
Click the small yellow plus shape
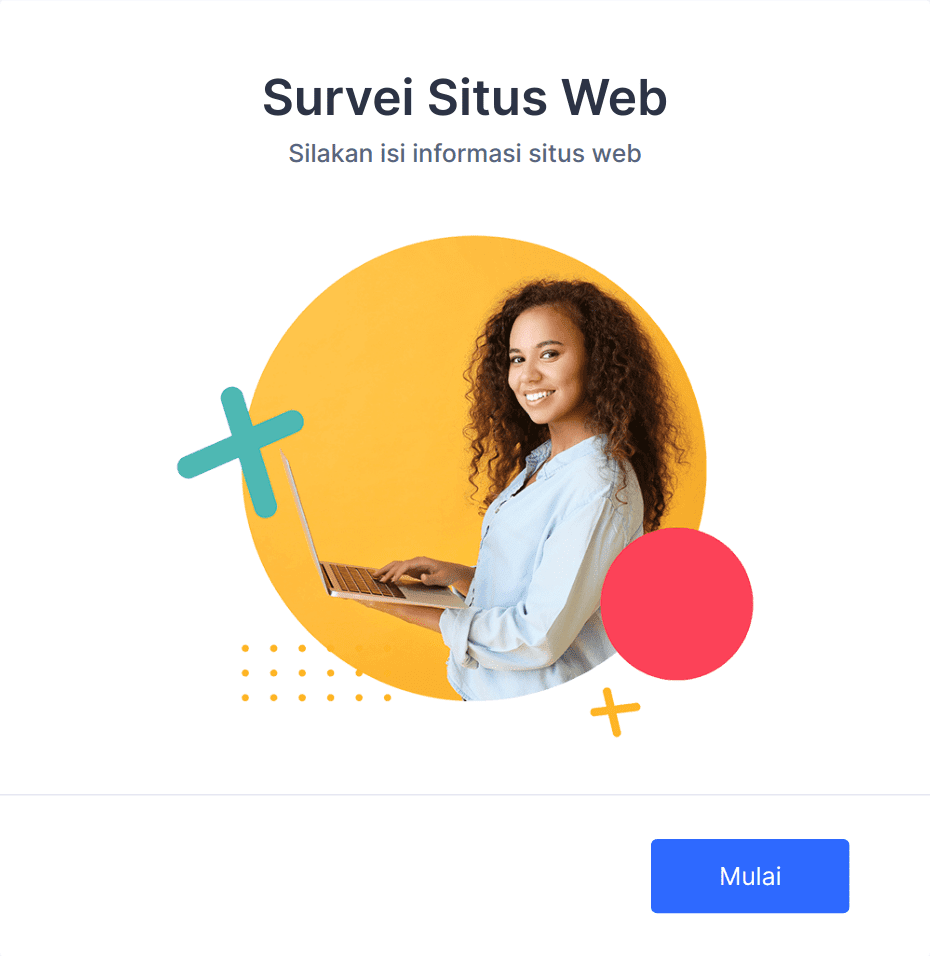click(615, 712)
